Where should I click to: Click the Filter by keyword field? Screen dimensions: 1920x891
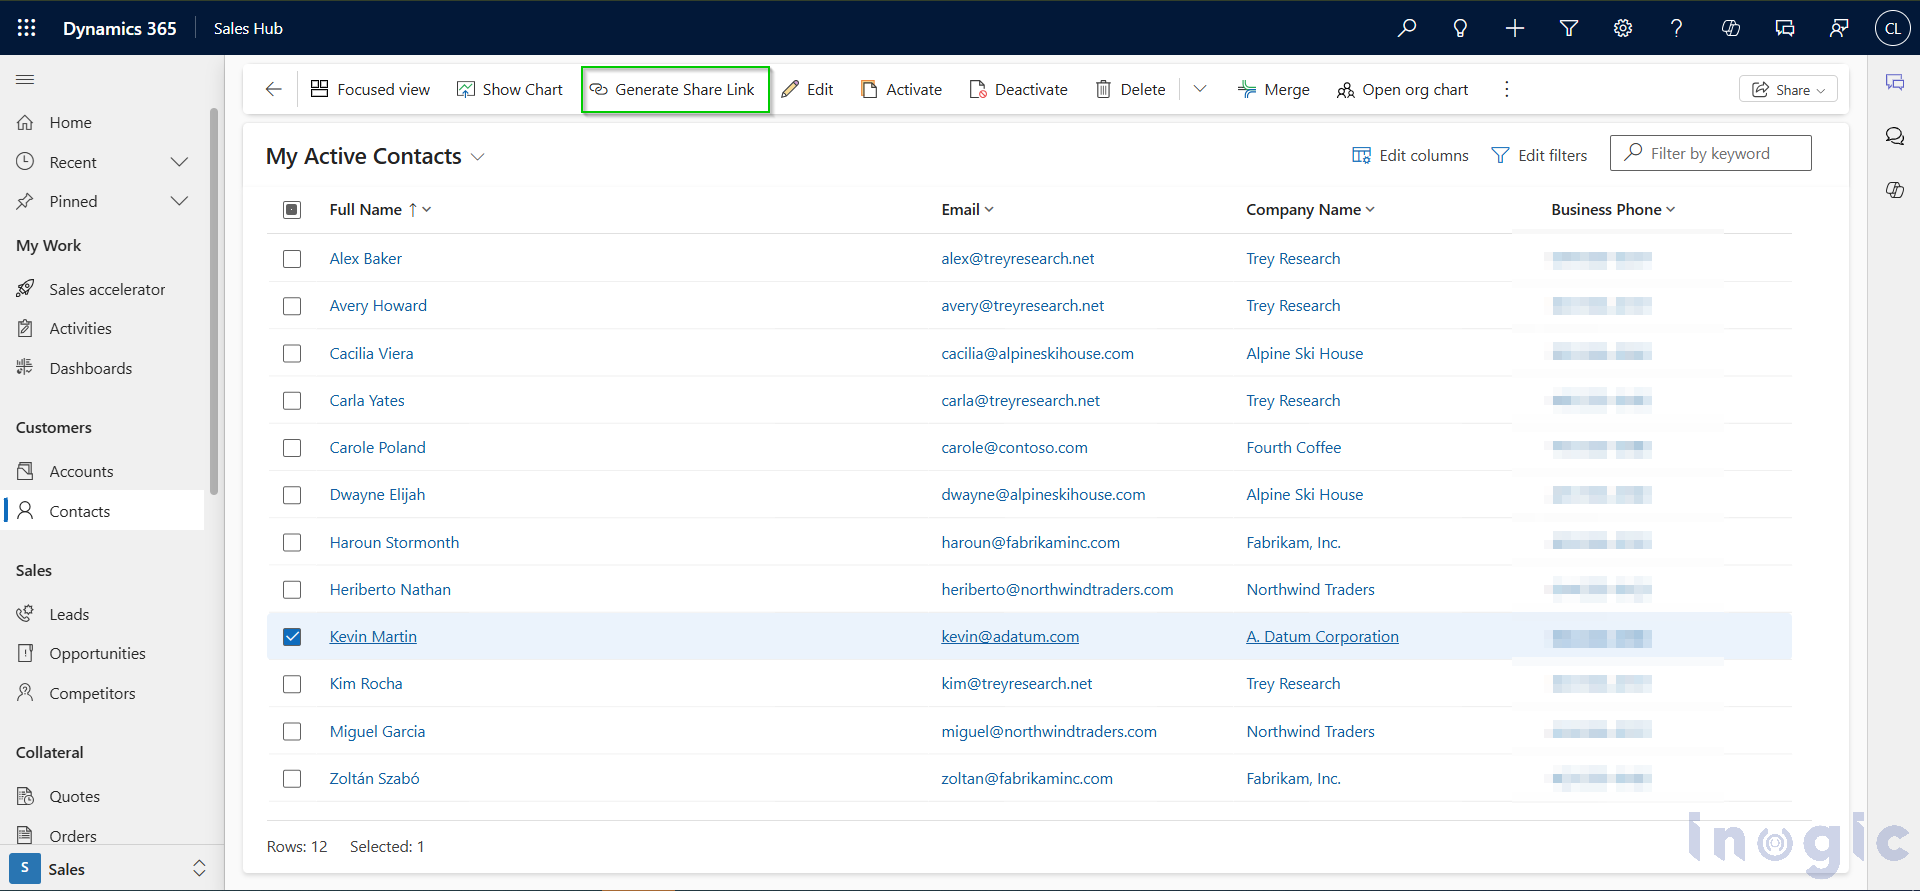point(1710,153)
